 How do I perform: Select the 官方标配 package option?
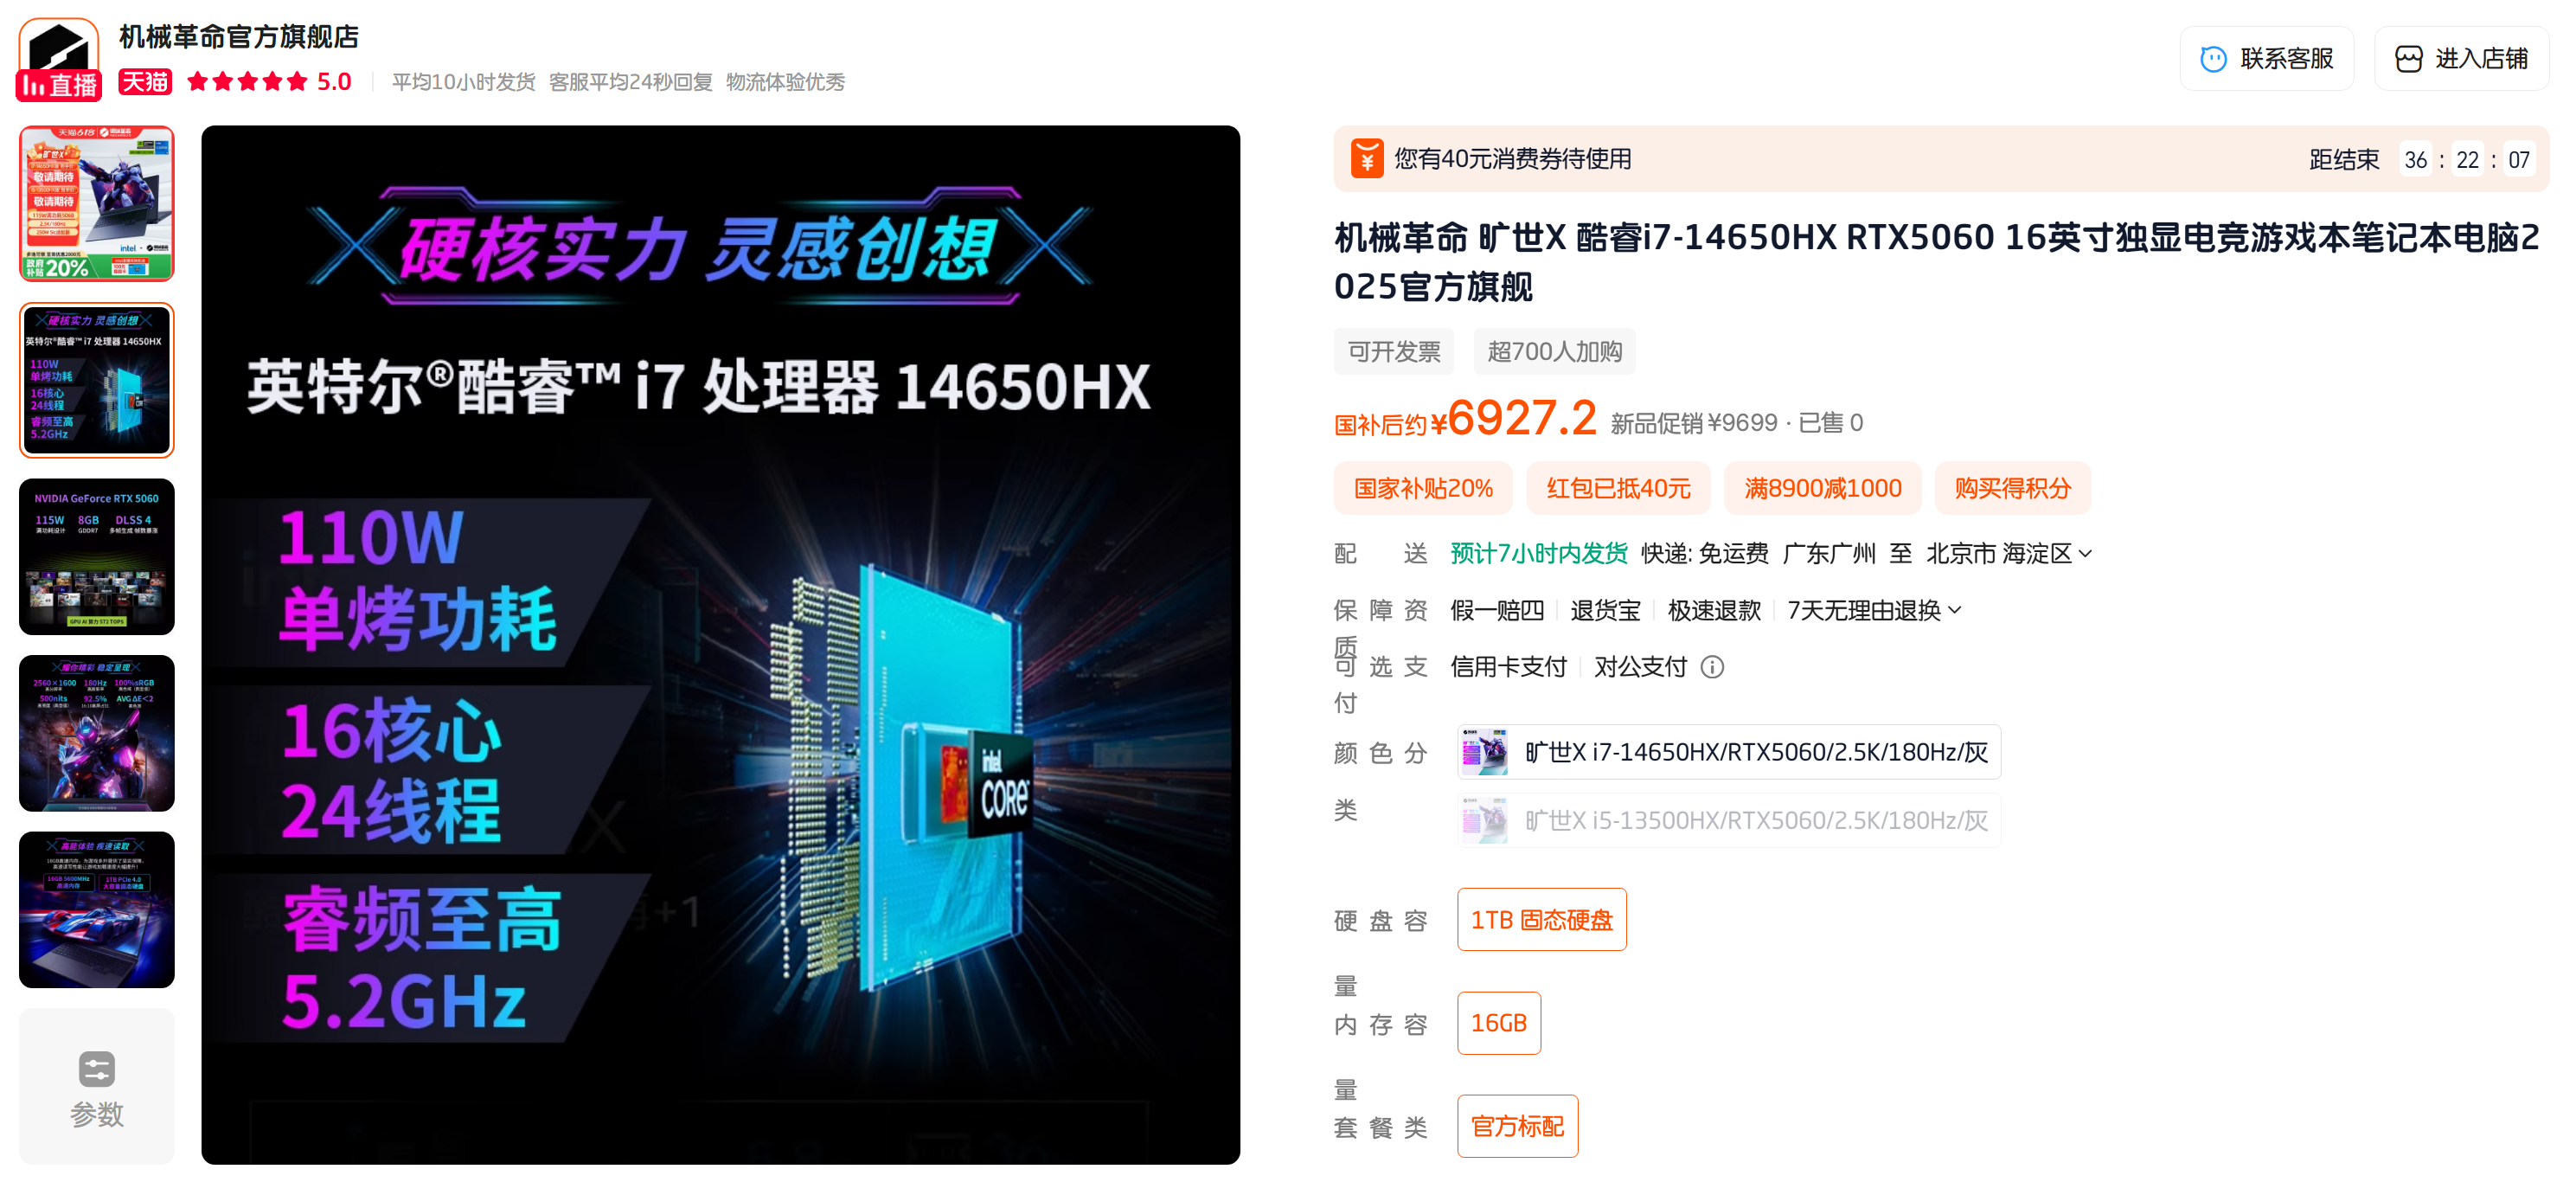coord(1517,1126)
